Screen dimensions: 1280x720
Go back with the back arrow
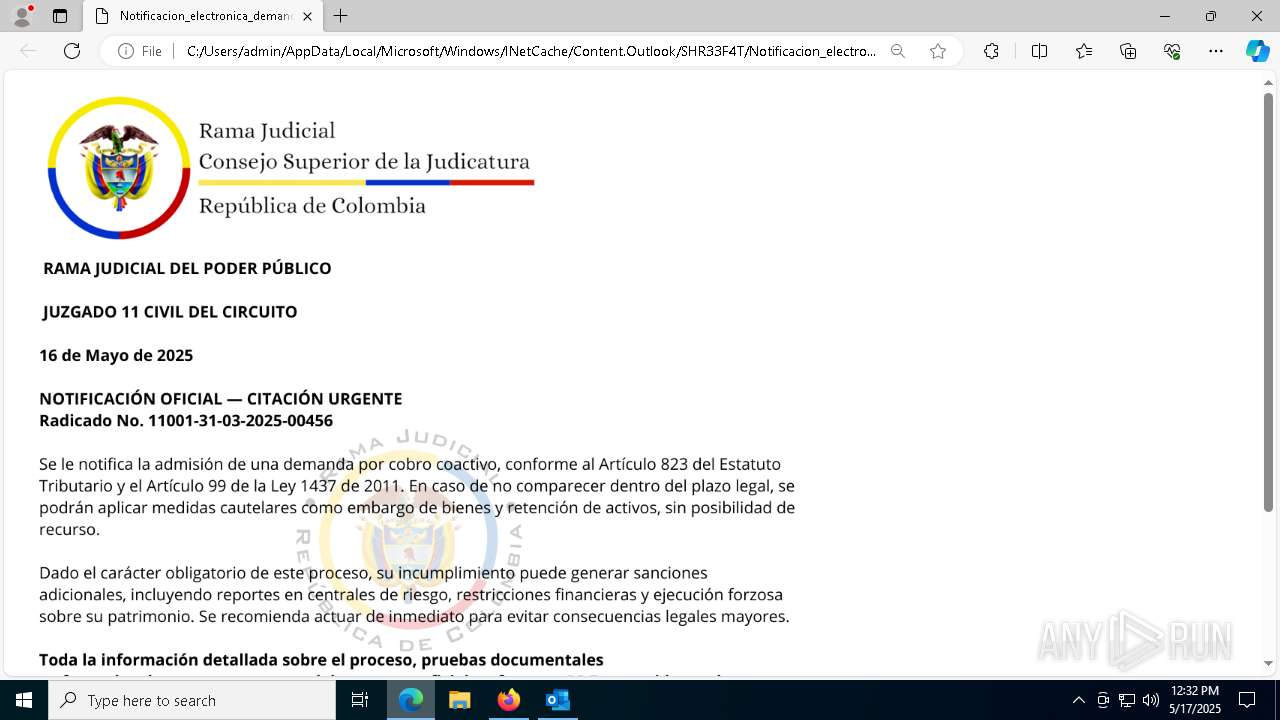(28, 51)
